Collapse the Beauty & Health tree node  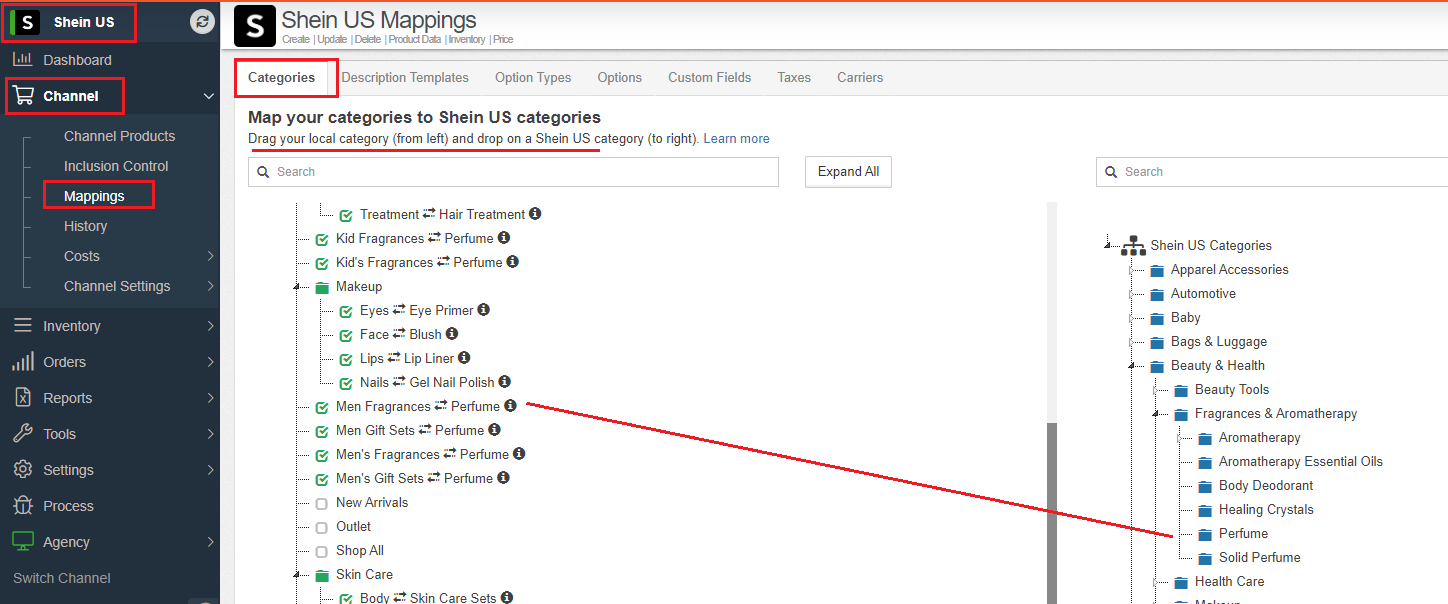point(1132,366)
